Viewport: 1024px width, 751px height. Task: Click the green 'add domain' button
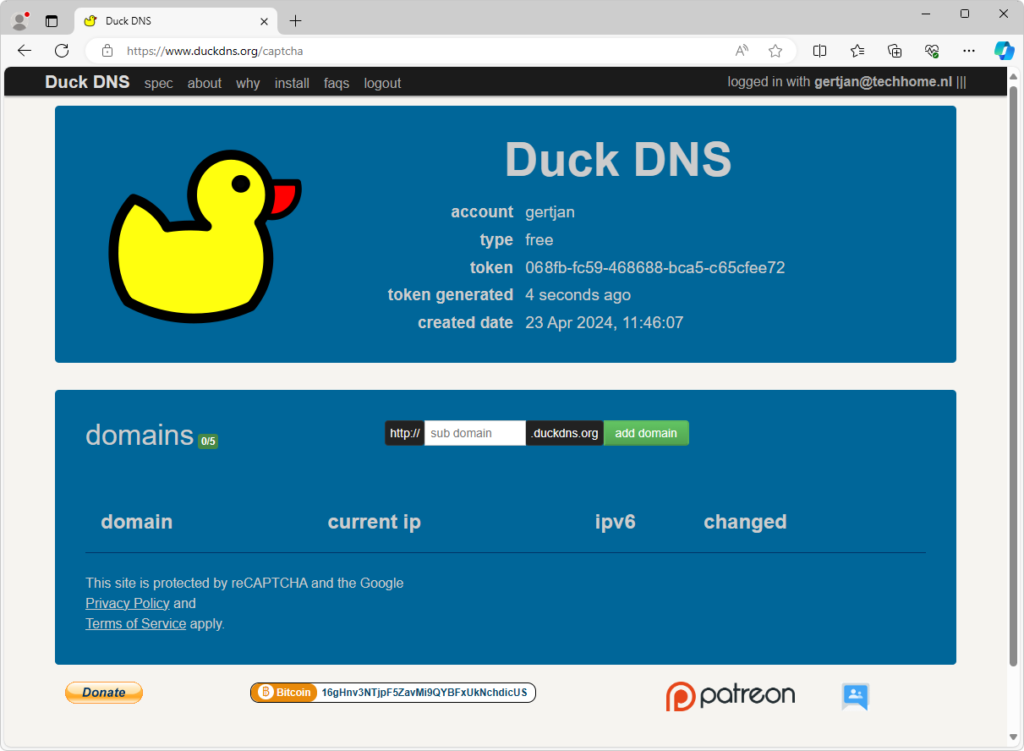click(645, 433)
